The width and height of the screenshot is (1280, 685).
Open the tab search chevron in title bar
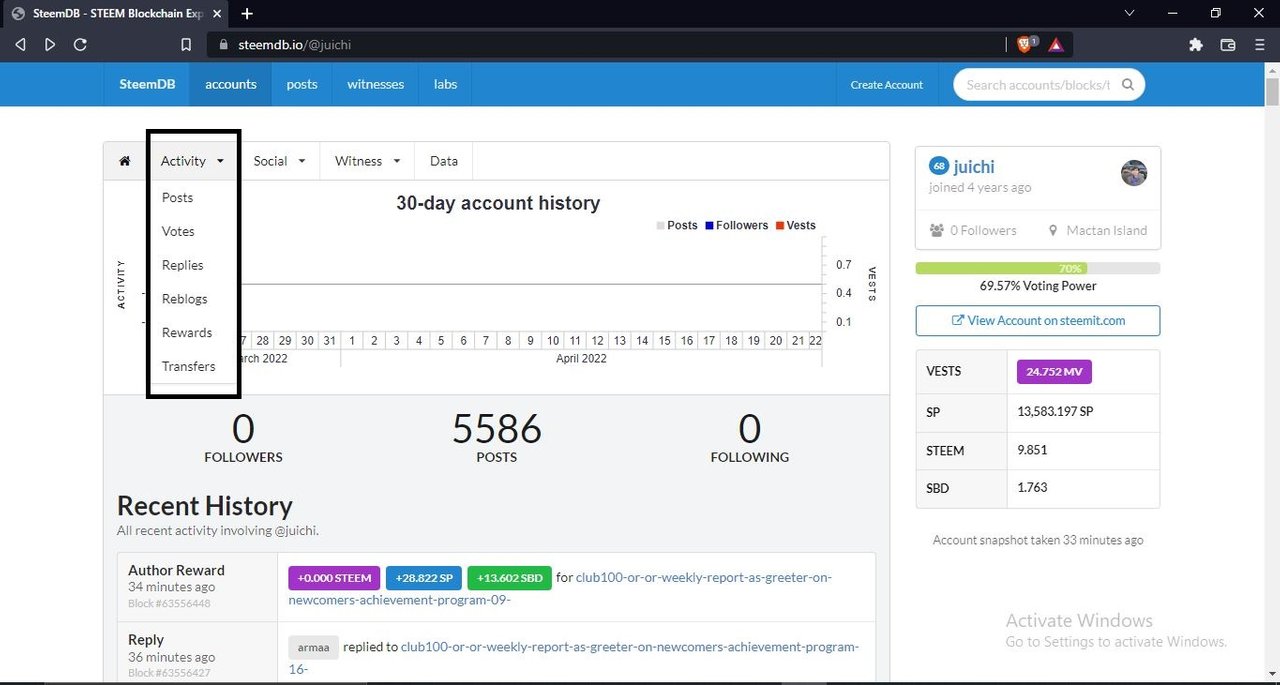pyautogui.click(x=1129, y=13)
